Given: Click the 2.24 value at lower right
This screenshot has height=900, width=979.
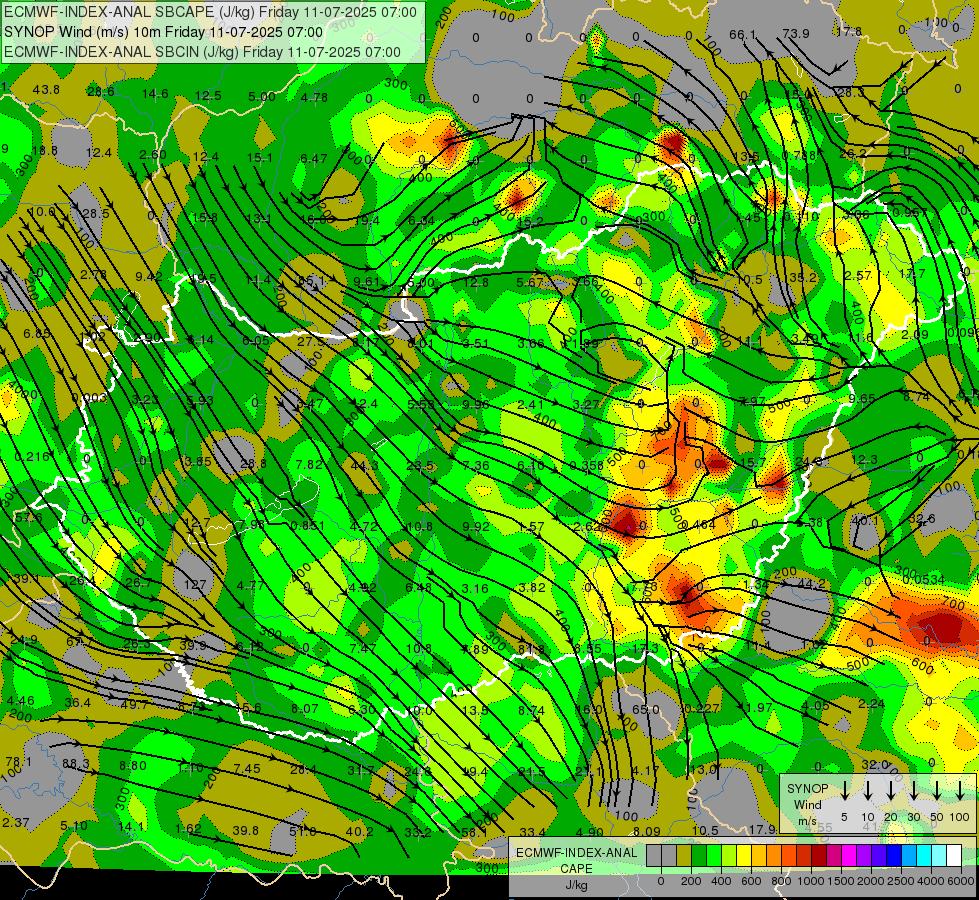Looking at the screenshot, I should [872, 703].
